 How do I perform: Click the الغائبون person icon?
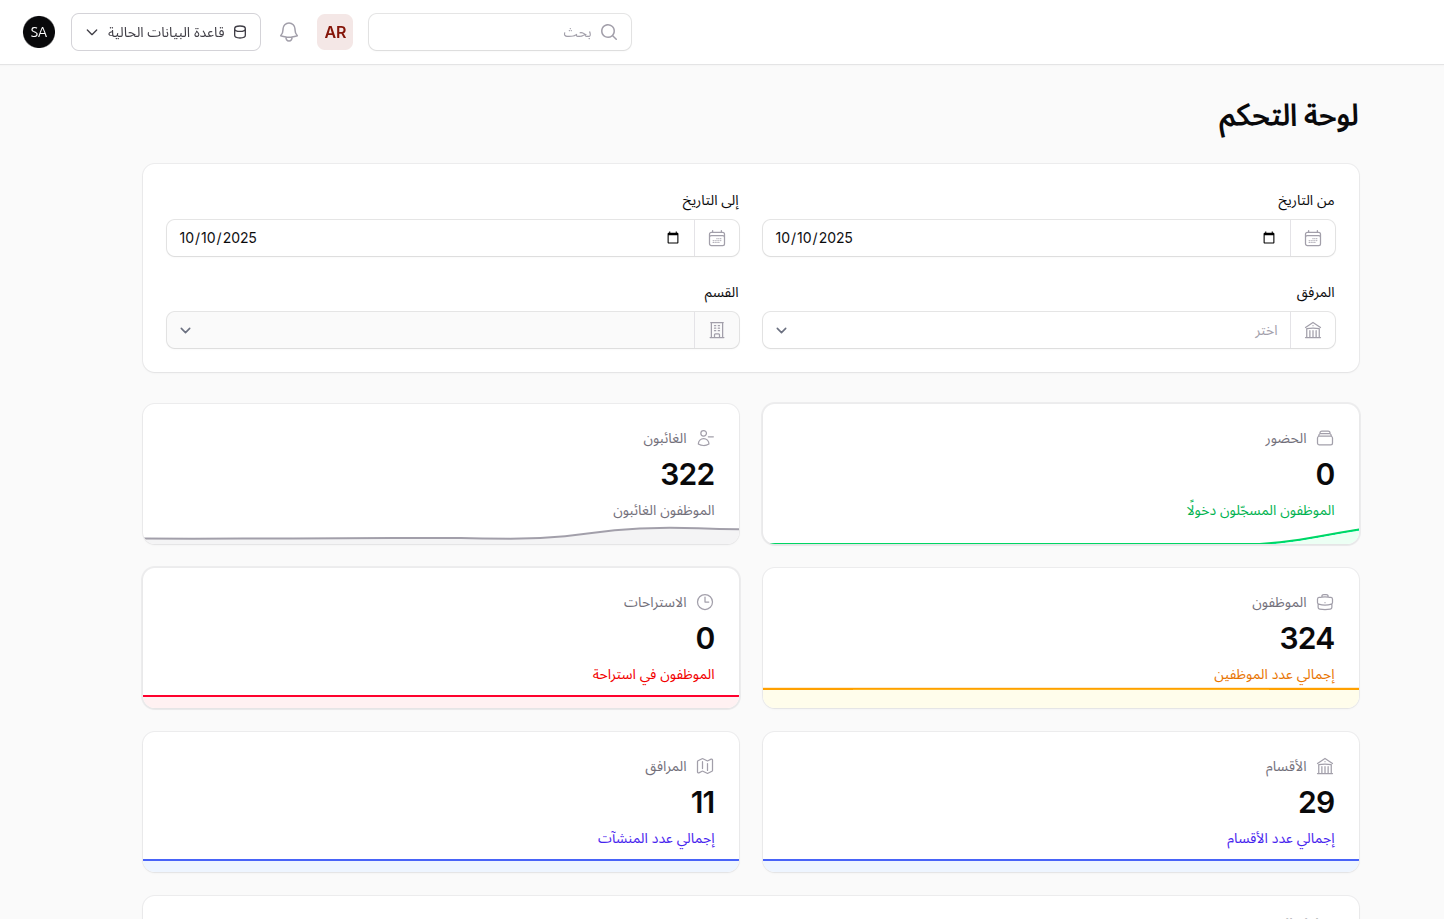(705, 438)
